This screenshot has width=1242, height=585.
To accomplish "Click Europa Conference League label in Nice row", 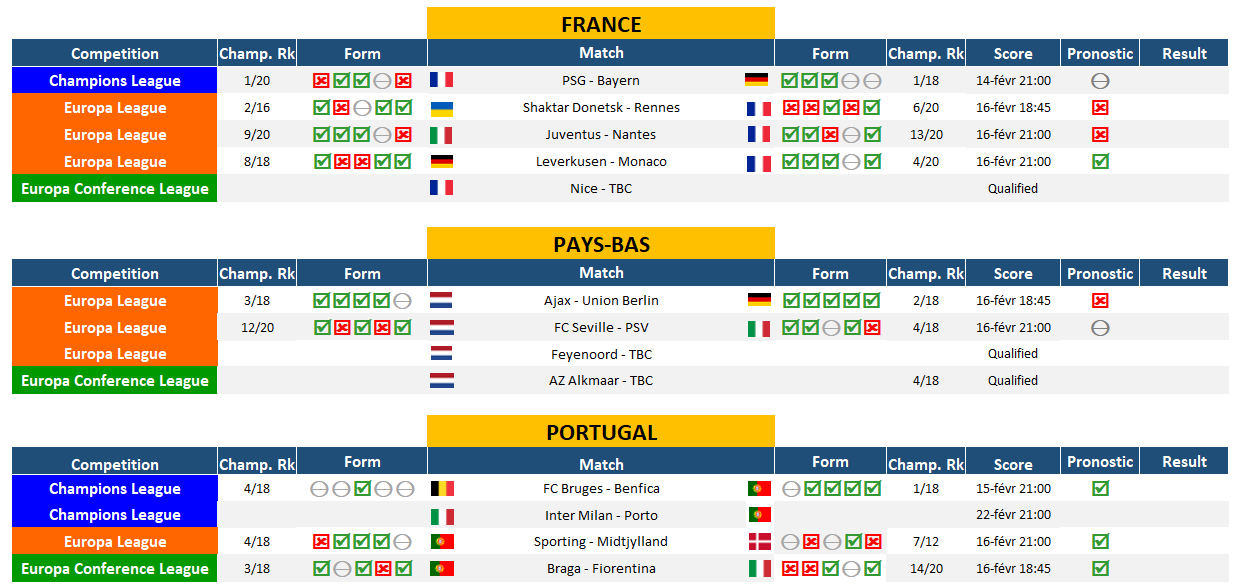I will (115, 189).
